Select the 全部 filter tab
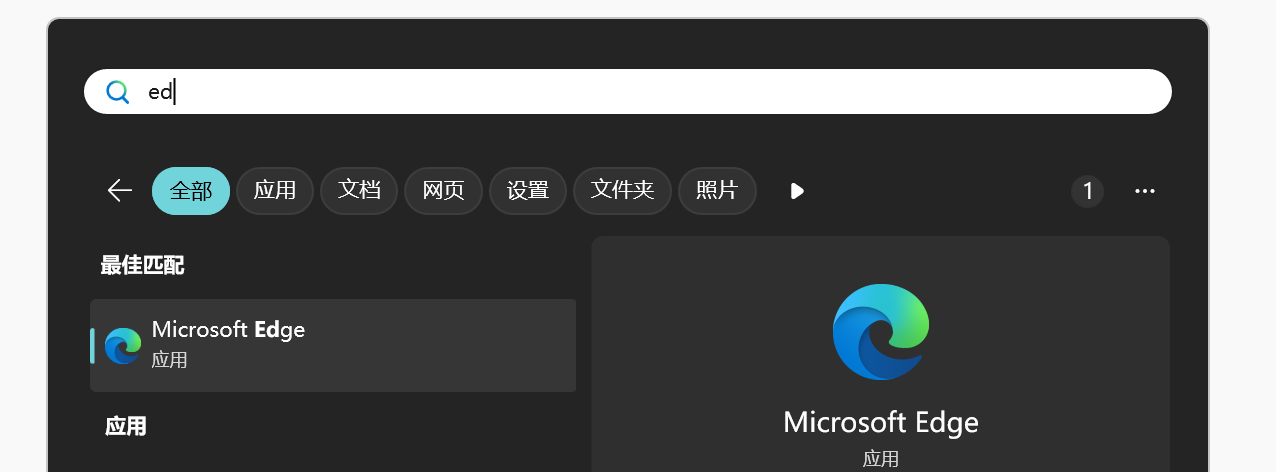The width and height of the screenshot is (1276, 472). point(191,190)
